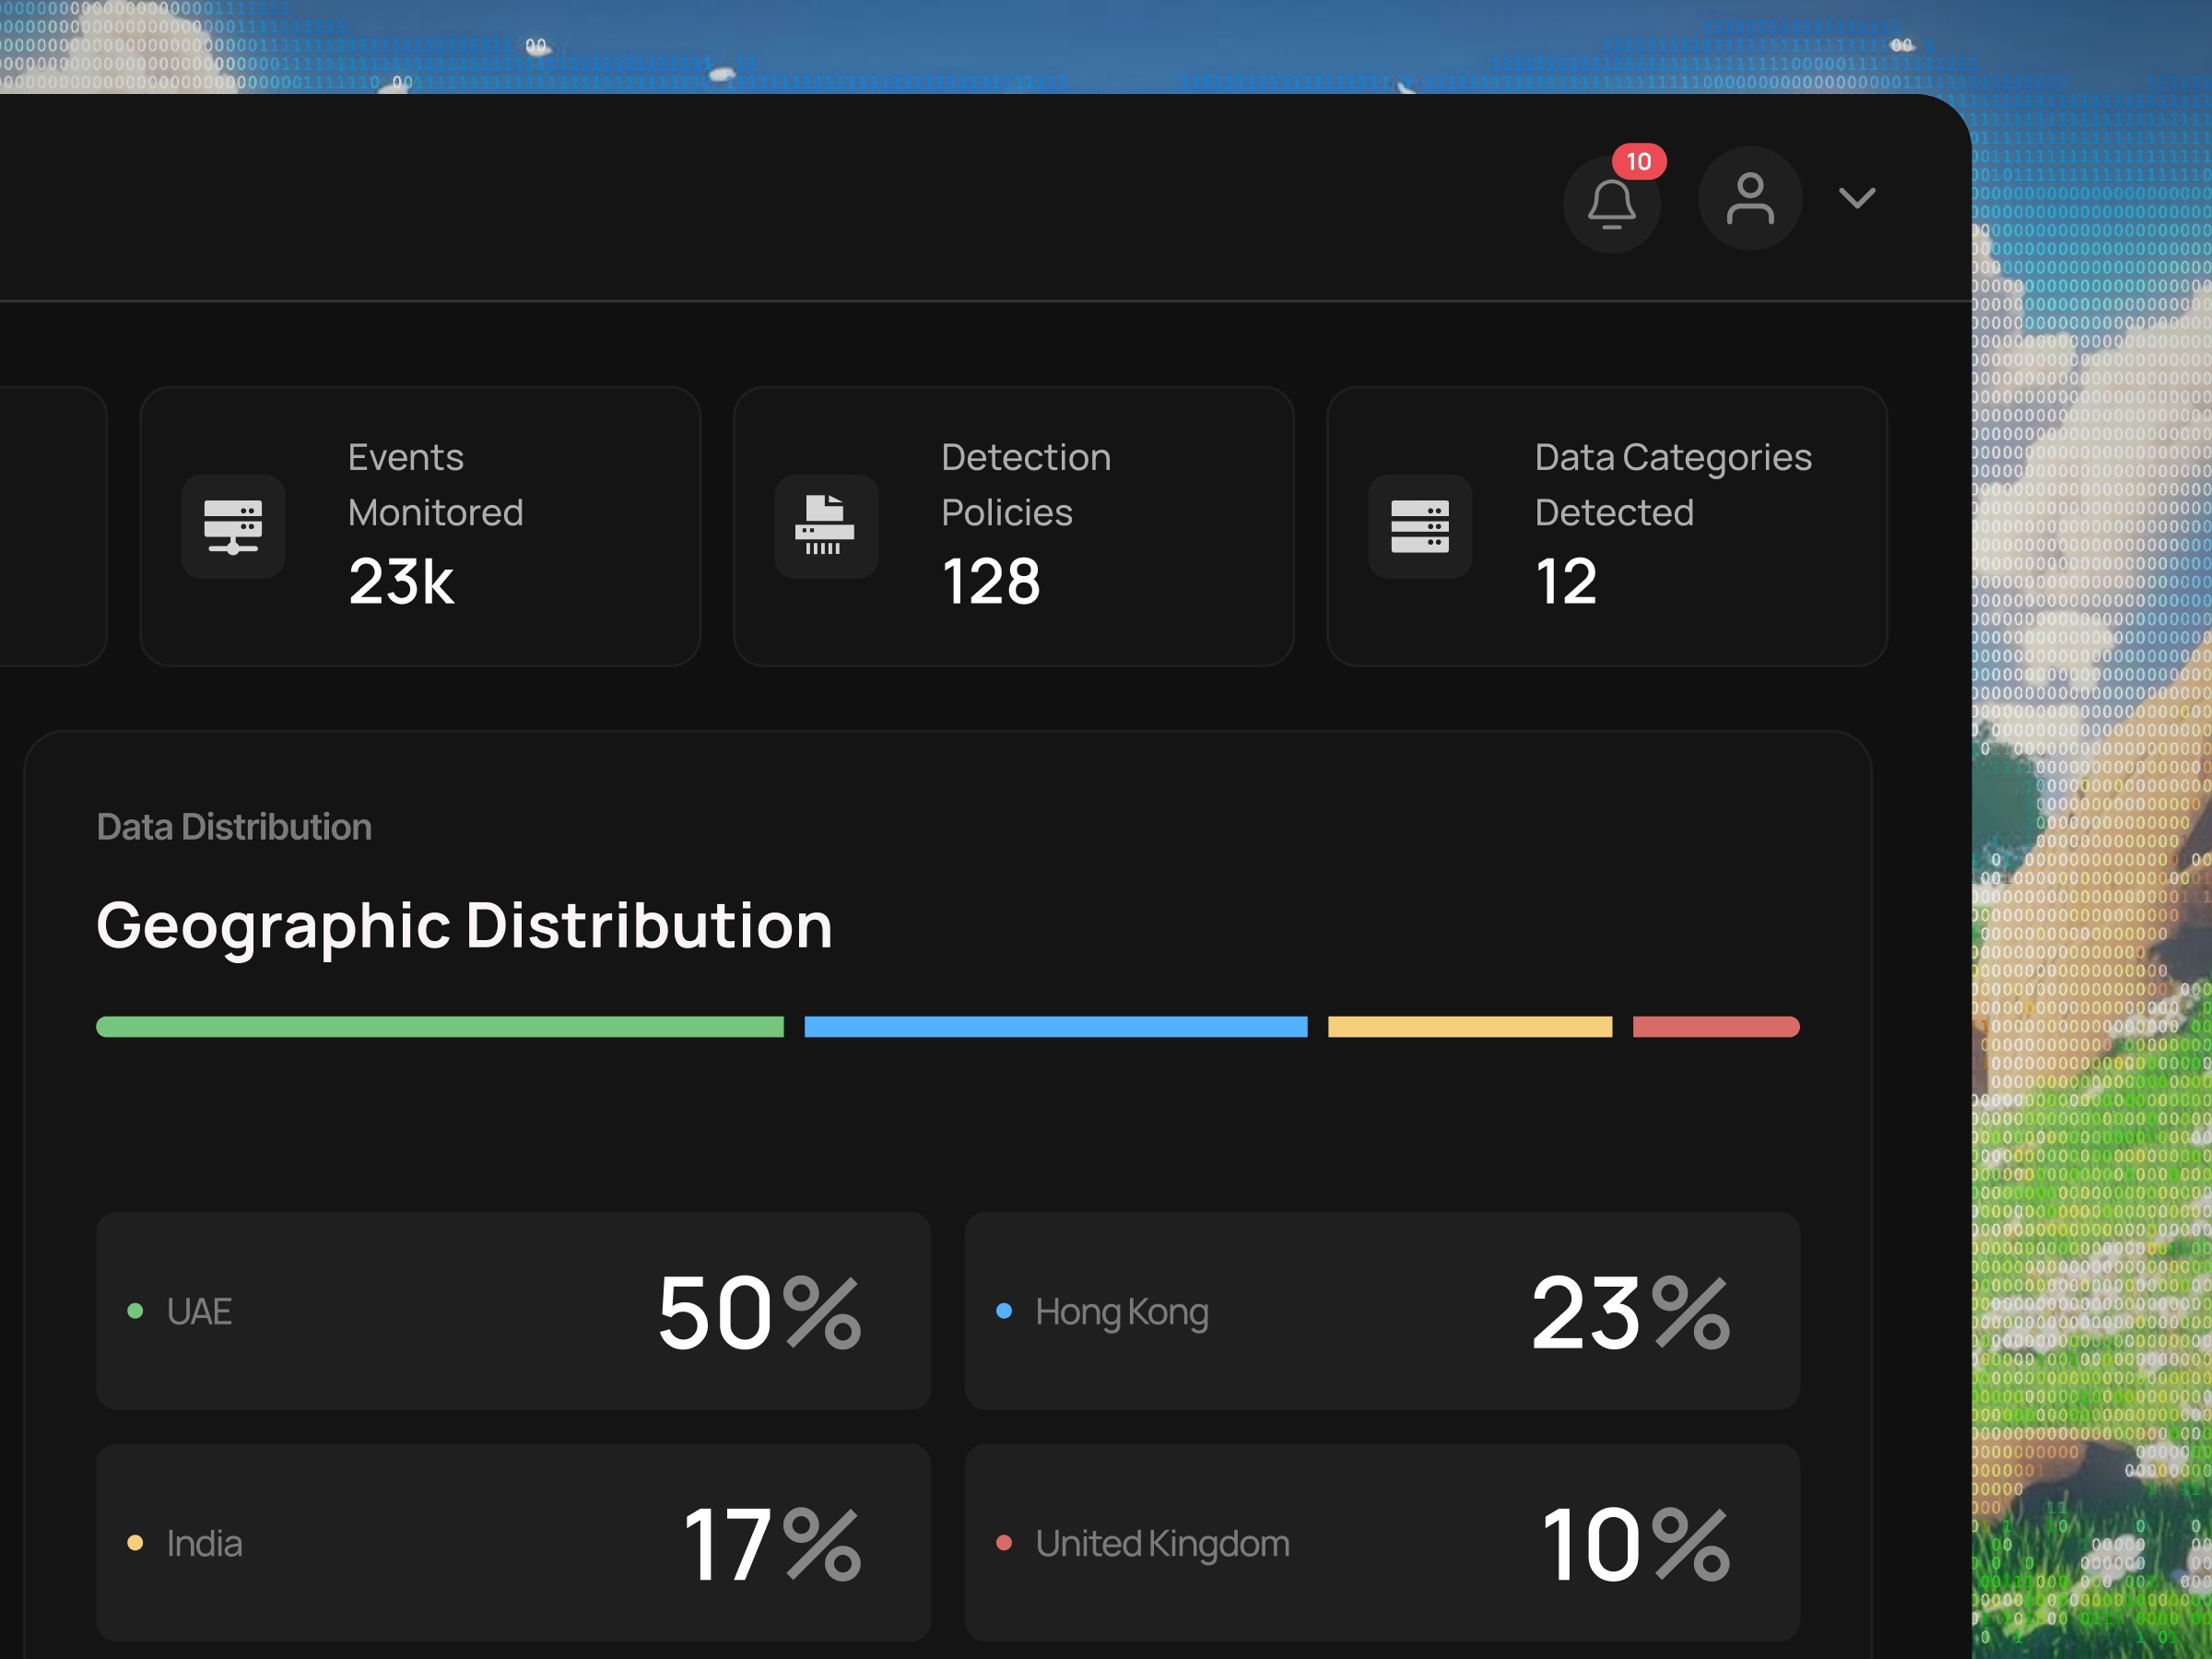2212x1659 pixels.
Task: Click the 12 categories value
Action: point(1566,582)
